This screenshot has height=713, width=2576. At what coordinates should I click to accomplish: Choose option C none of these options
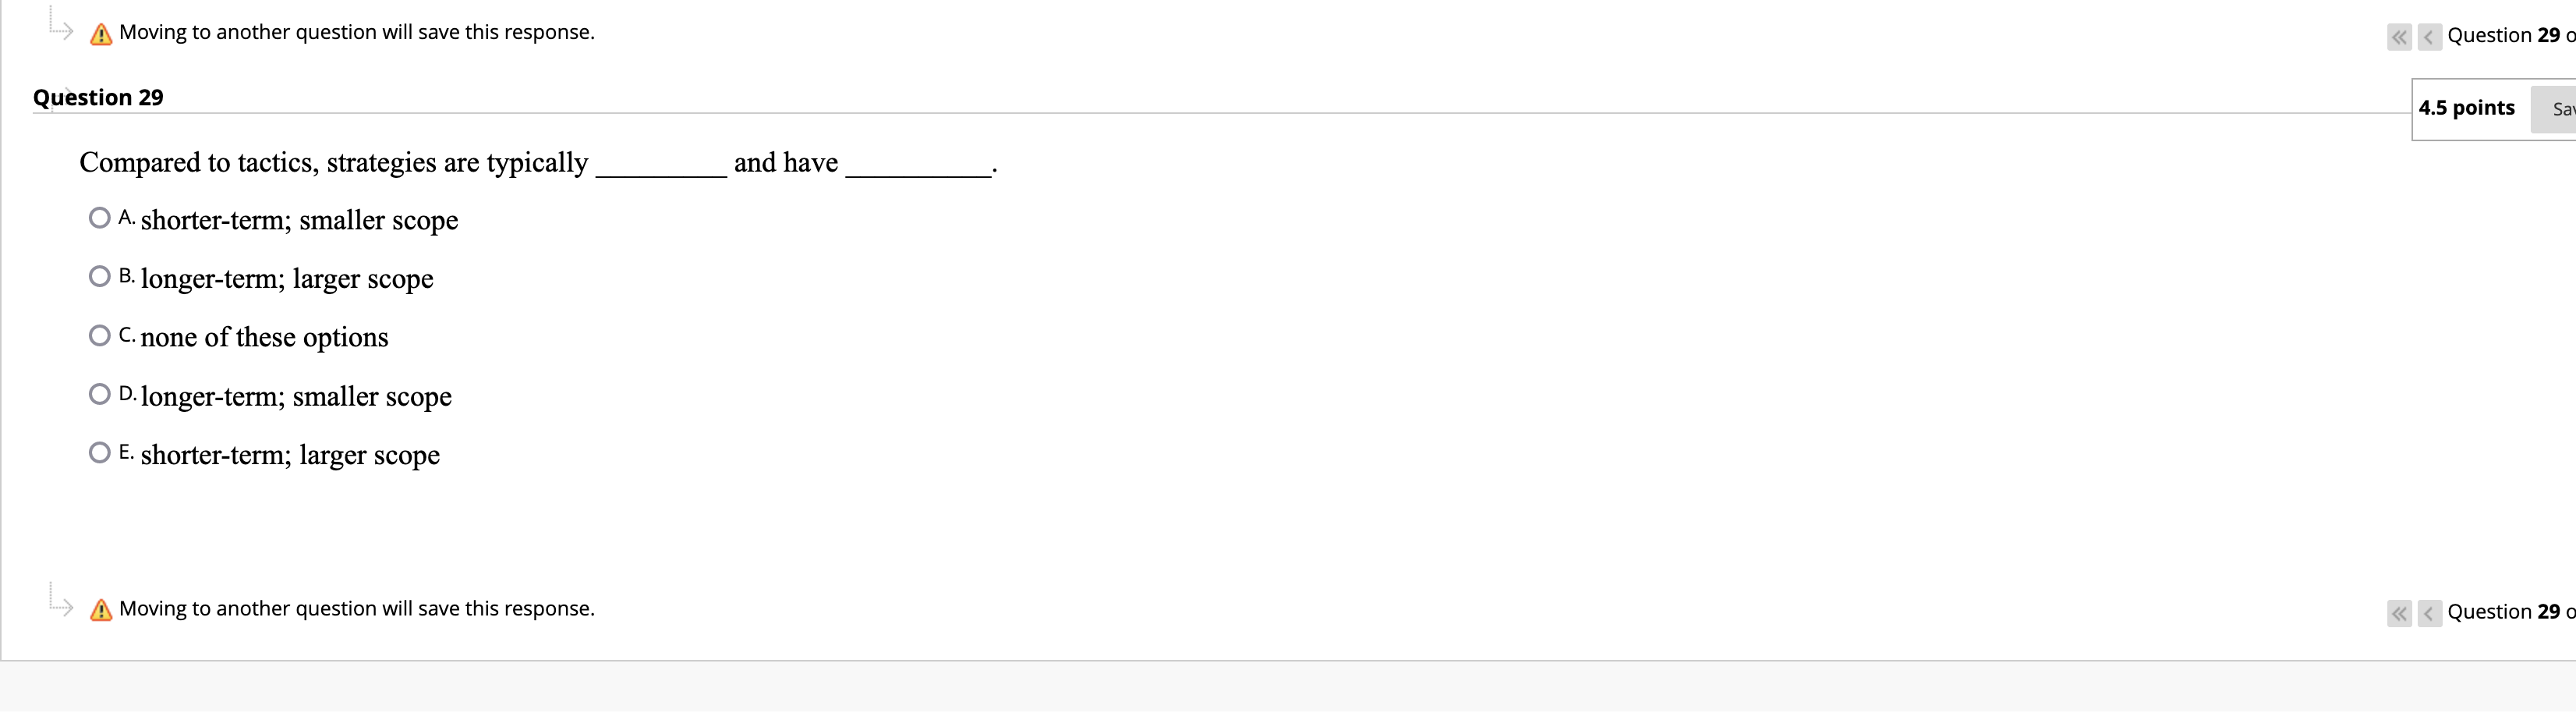(99, 334)
